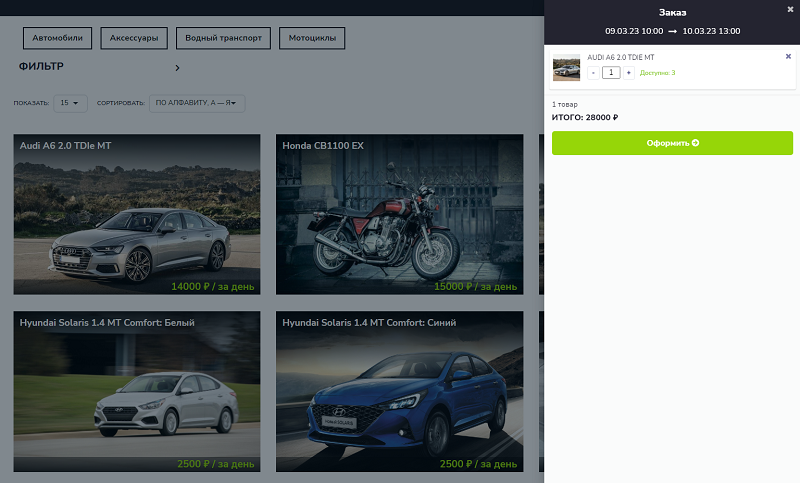Open the Audi A6 2.0 TDIe MT card
This screenshot has height=483, width=800.
137,215
